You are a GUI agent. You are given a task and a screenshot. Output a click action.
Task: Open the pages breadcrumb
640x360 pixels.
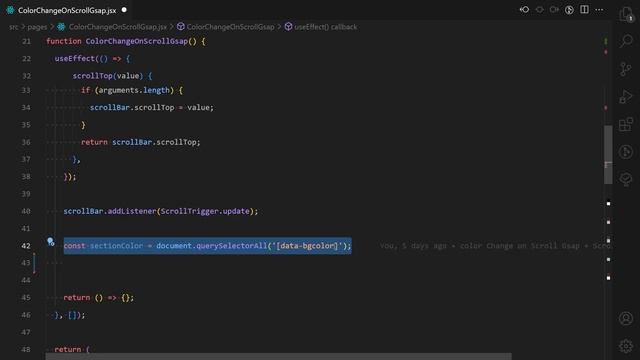pos(37,27)
